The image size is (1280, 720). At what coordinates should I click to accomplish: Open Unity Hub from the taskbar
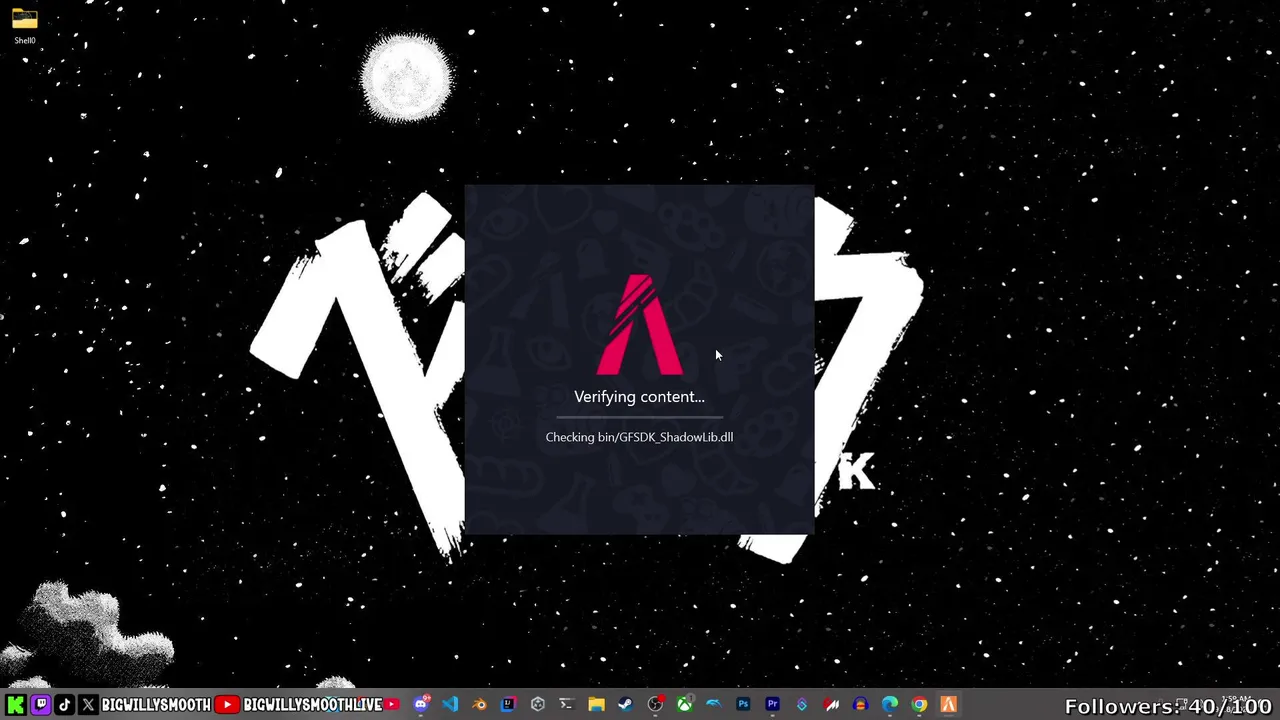537,704
